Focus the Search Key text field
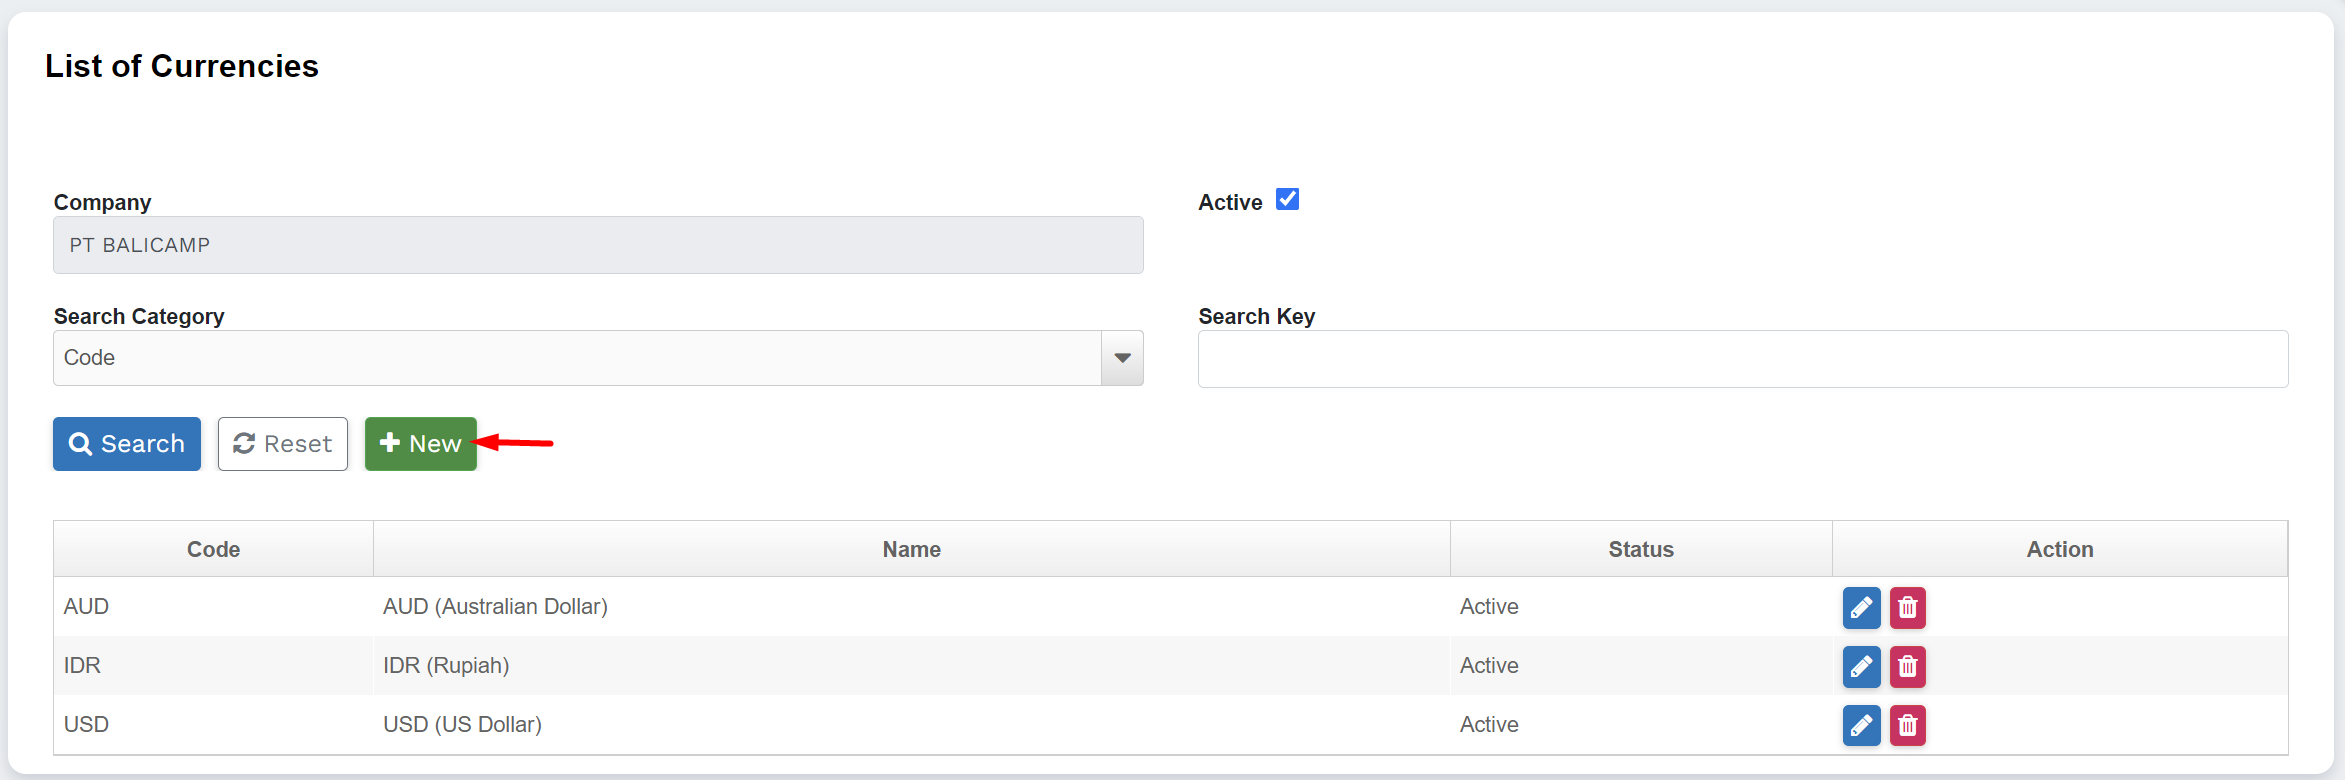Screen dimensions: 2345x780 click(1742, 359)
